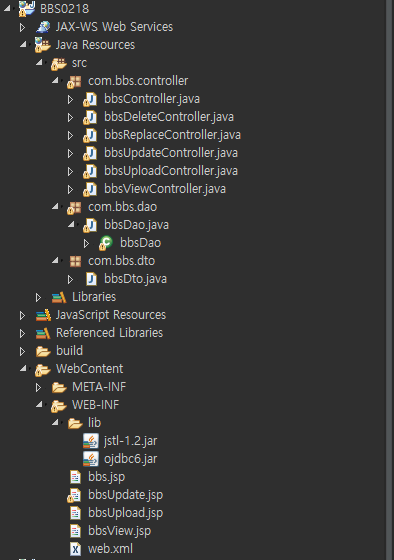The width and height of the screenshot is (394, 560).
Task: Select the bbsUpload.jsp file
Action: tap(125, 513)
